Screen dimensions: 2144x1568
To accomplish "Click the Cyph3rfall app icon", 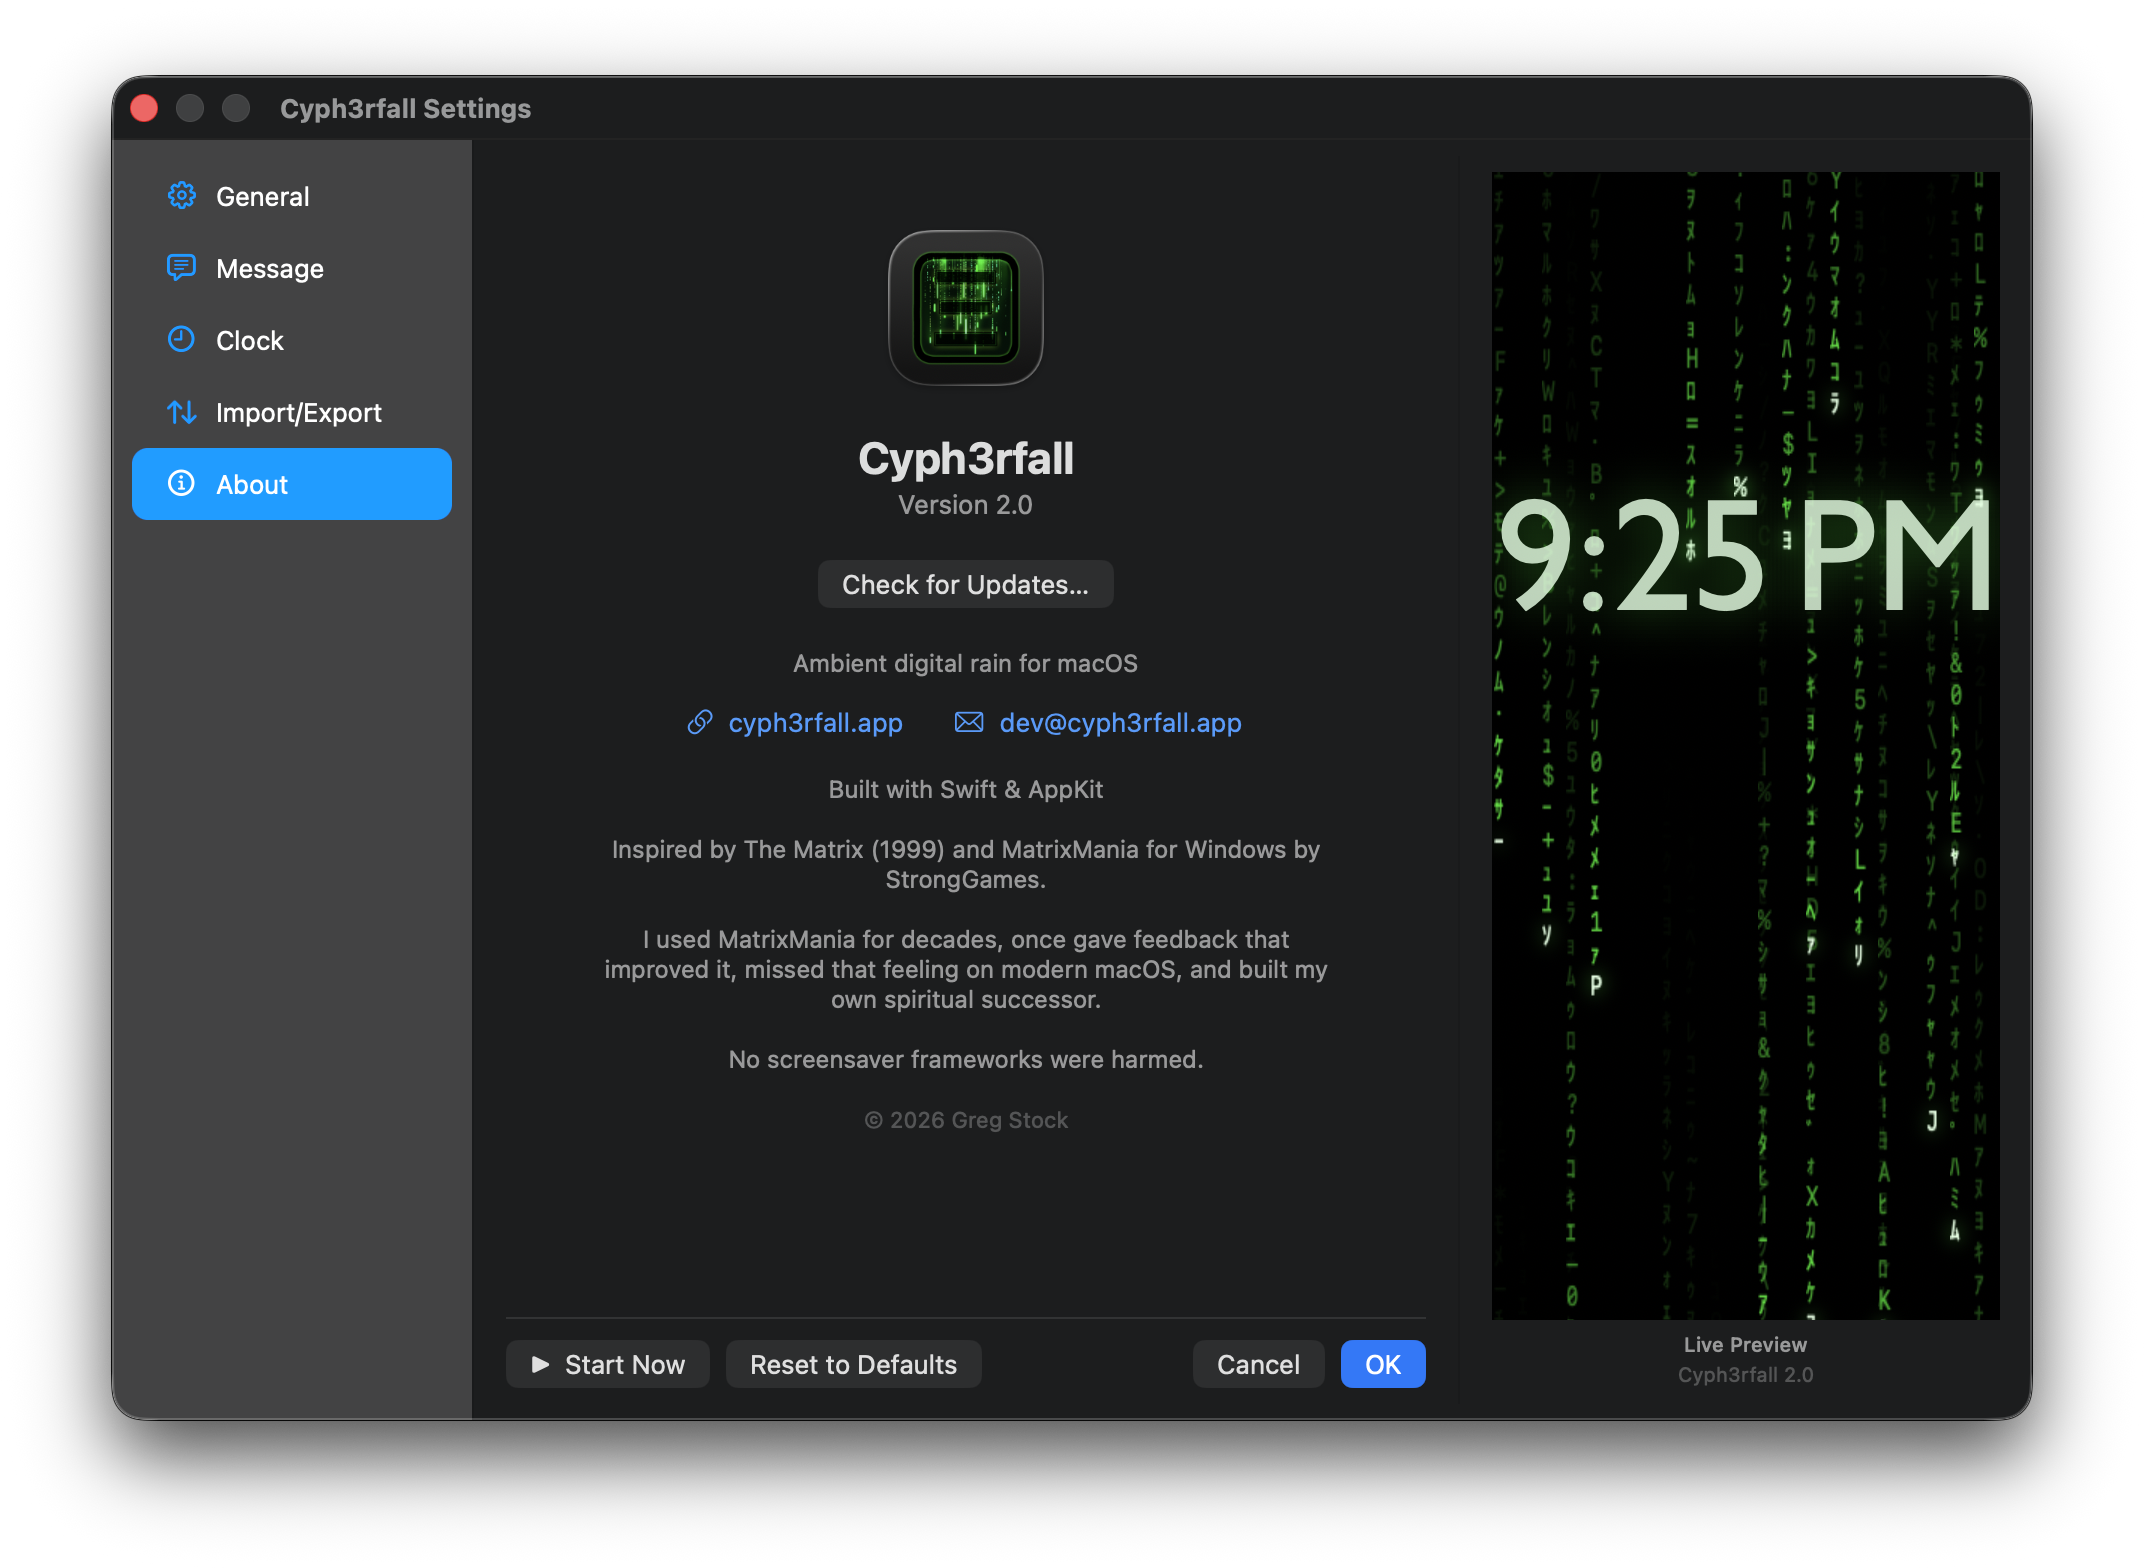I will click(965, 308).
